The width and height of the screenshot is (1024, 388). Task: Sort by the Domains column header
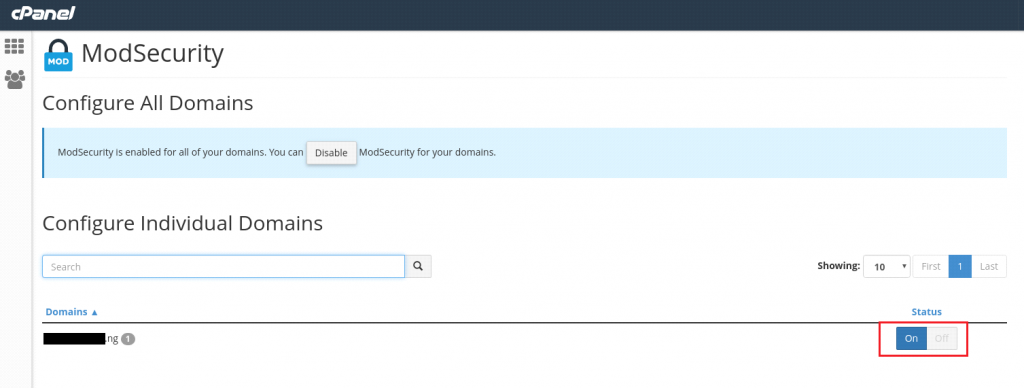pos(71,312)
